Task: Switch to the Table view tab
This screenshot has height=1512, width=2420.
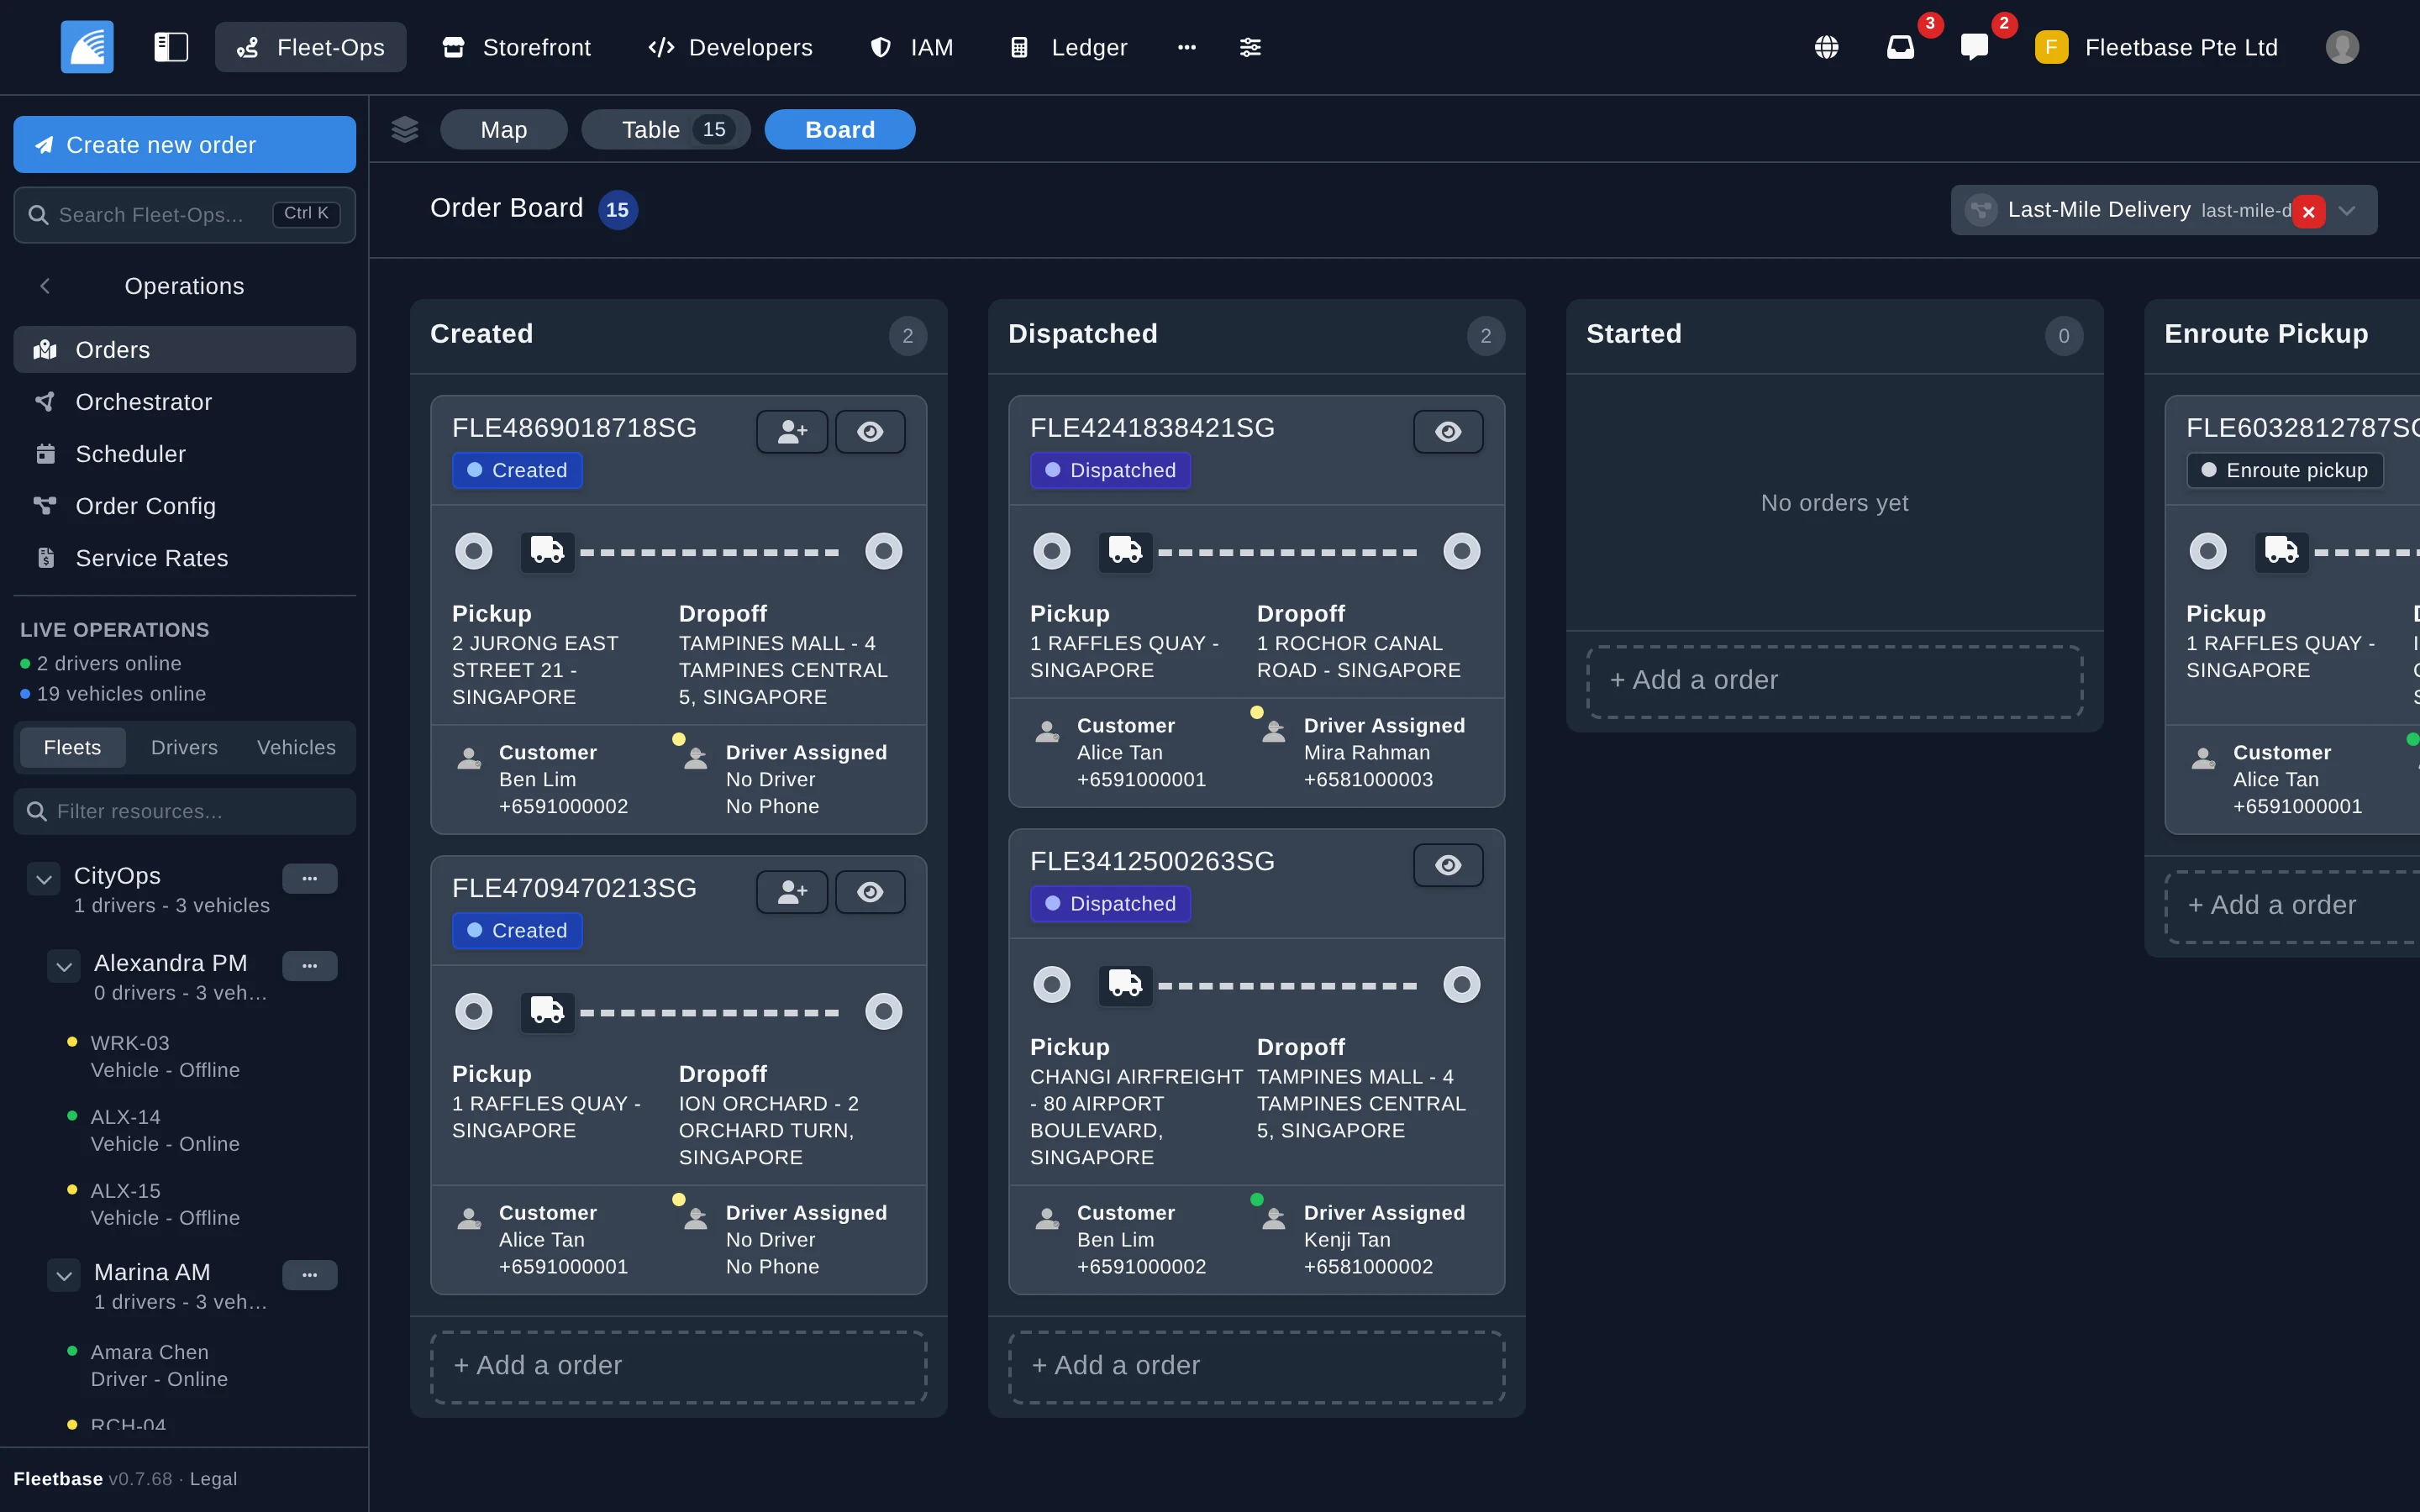Action: click(666, 129)
